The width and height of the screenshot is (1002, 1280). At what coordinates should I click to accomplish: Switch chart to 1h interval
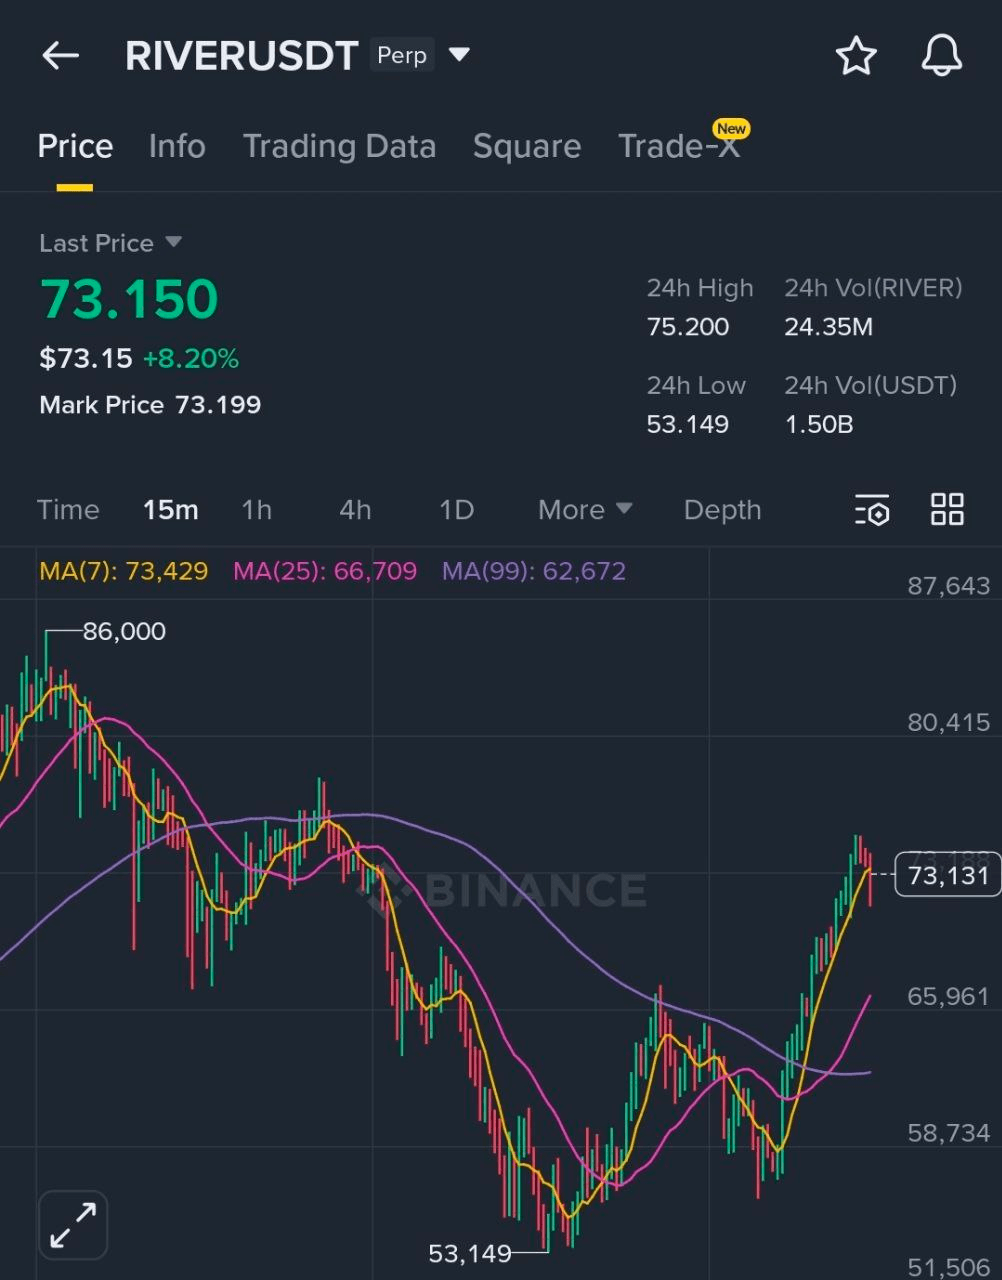coord(256,510)
